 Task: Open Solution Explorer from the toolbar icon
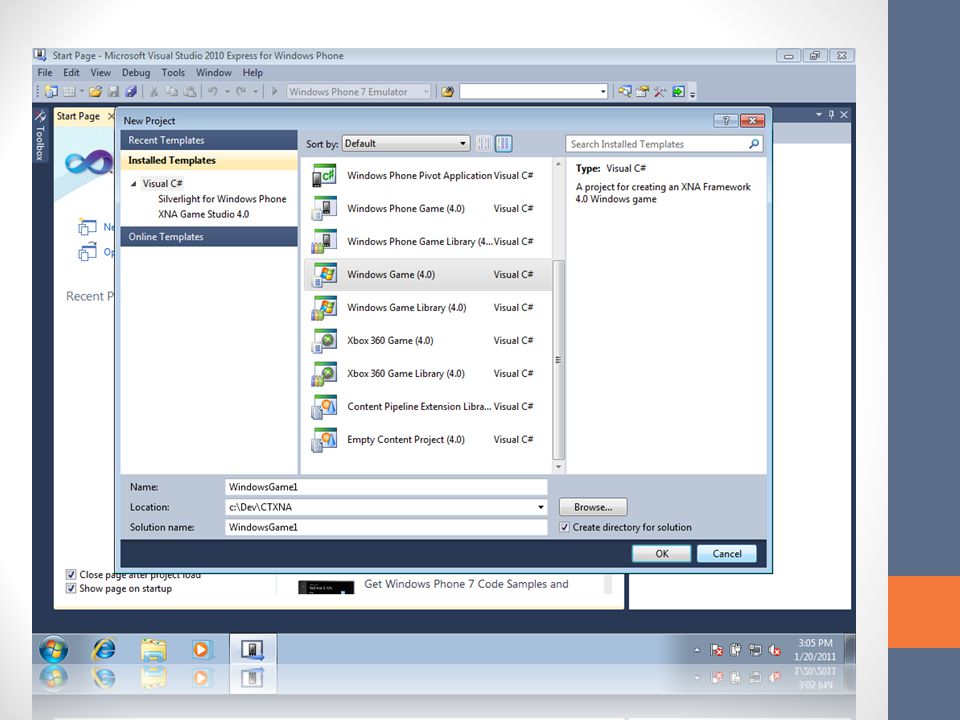pos(624,92)
